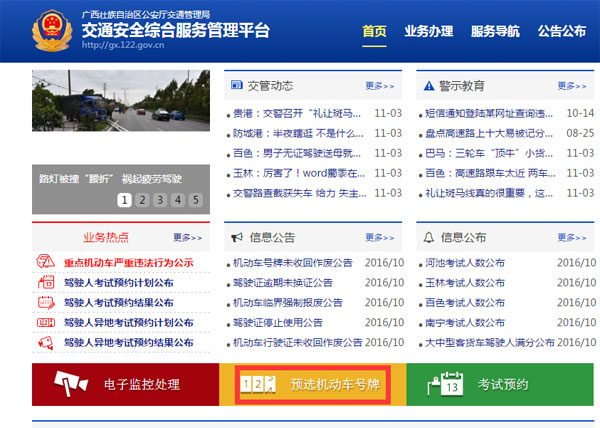The image size is (600, 428).
Task: Open 机动车号牌未收回作废公告
Action: click(x=293, y=262)
